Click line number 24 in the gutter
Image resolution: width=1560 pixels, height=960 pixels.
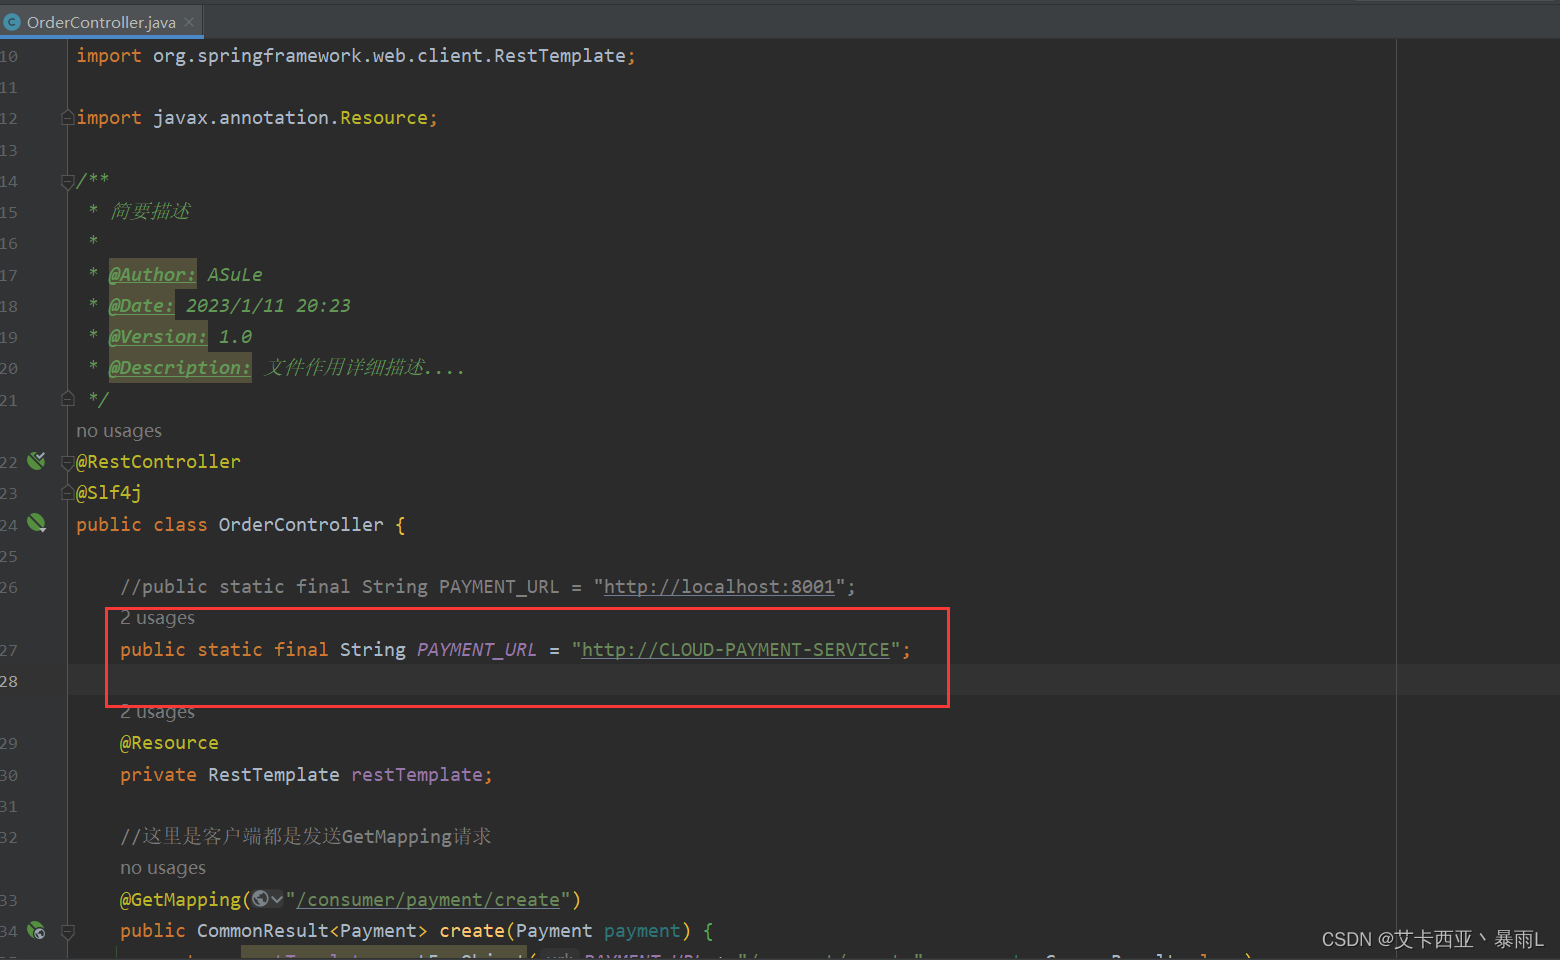[9, 525]
